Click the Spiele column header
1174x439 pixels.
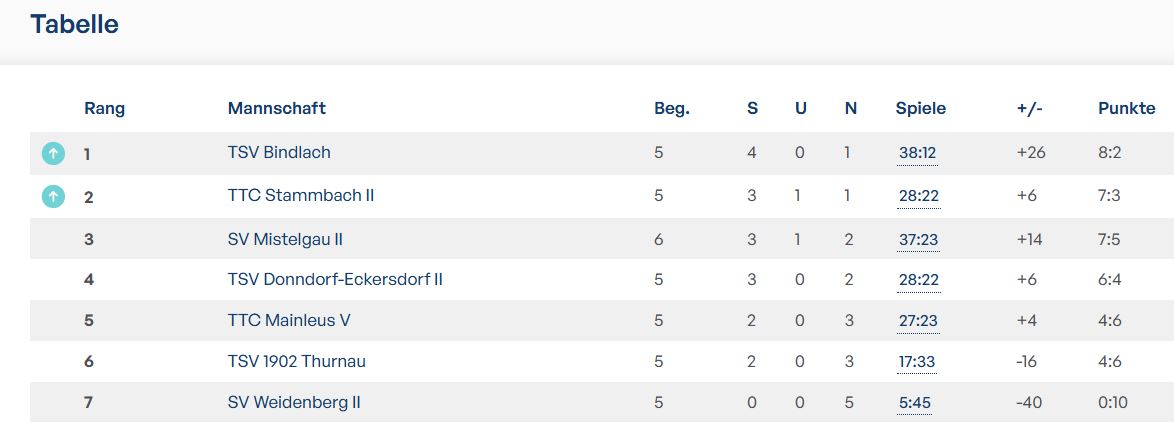coord(920,109)
